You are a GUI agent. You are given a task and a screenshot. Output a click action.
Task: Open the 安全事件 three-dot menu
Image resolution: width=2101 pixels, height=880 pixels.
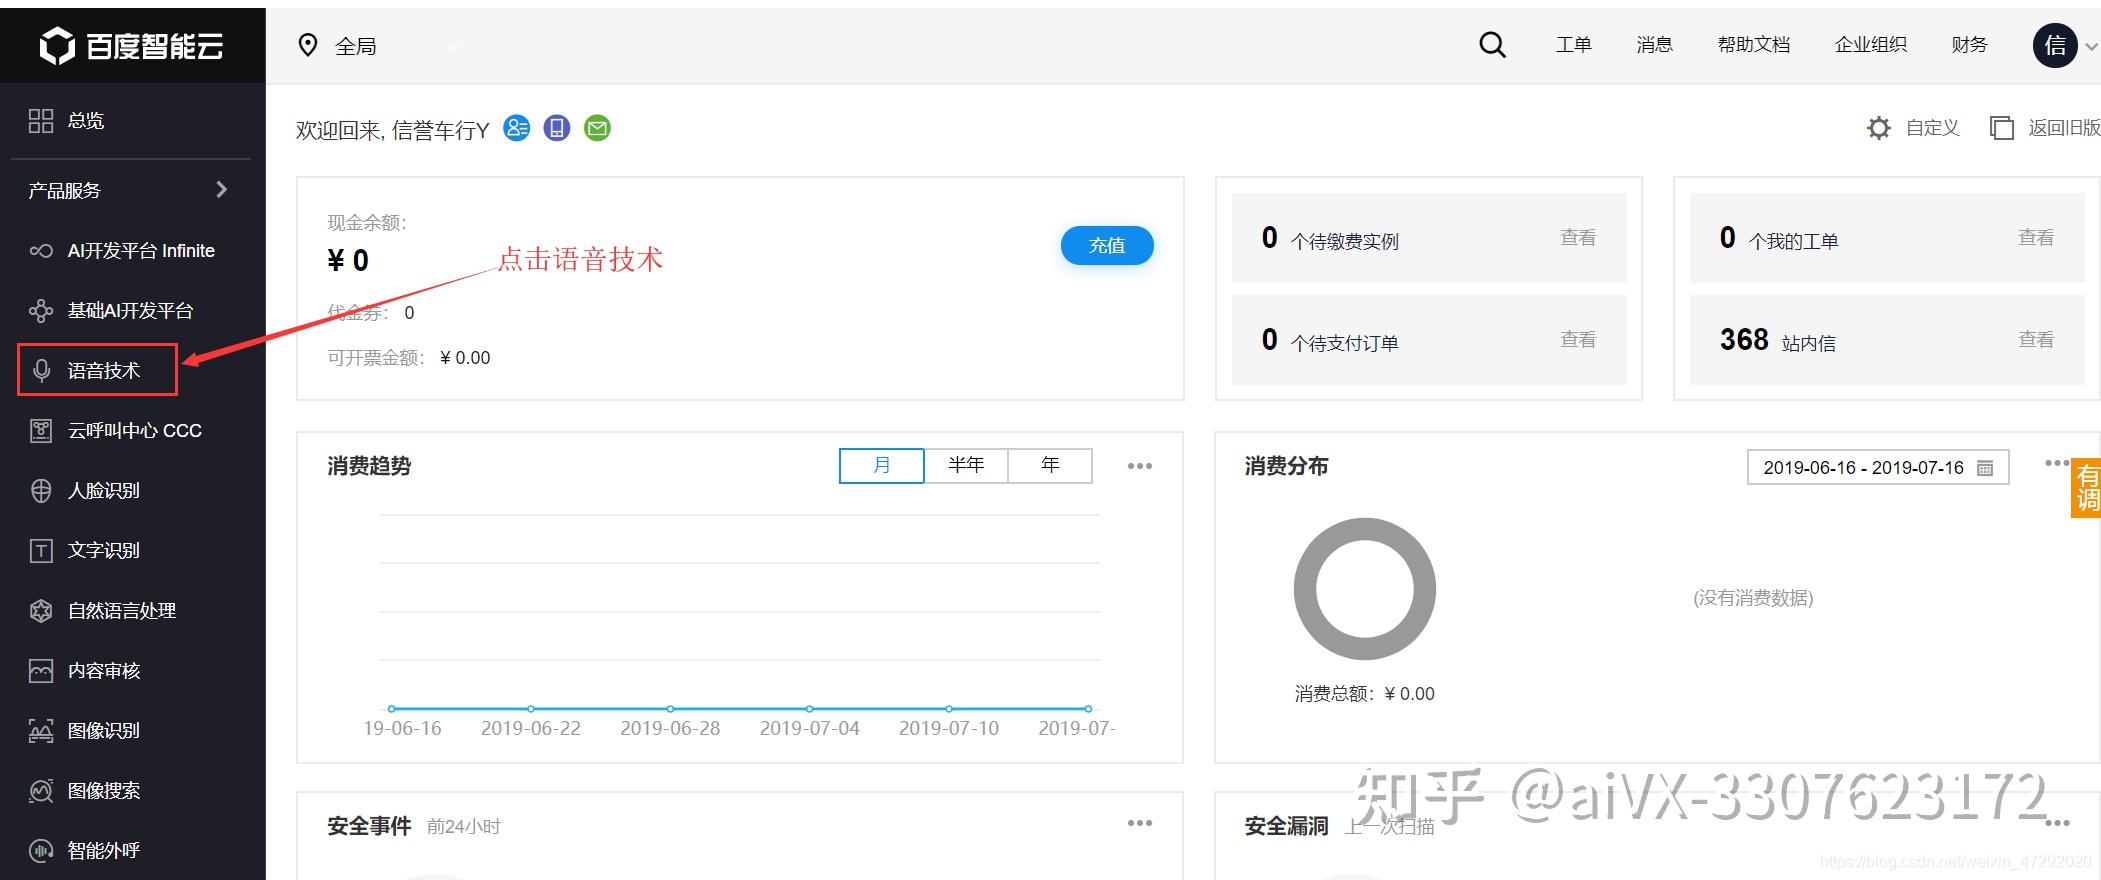(x=1140, y=823)
